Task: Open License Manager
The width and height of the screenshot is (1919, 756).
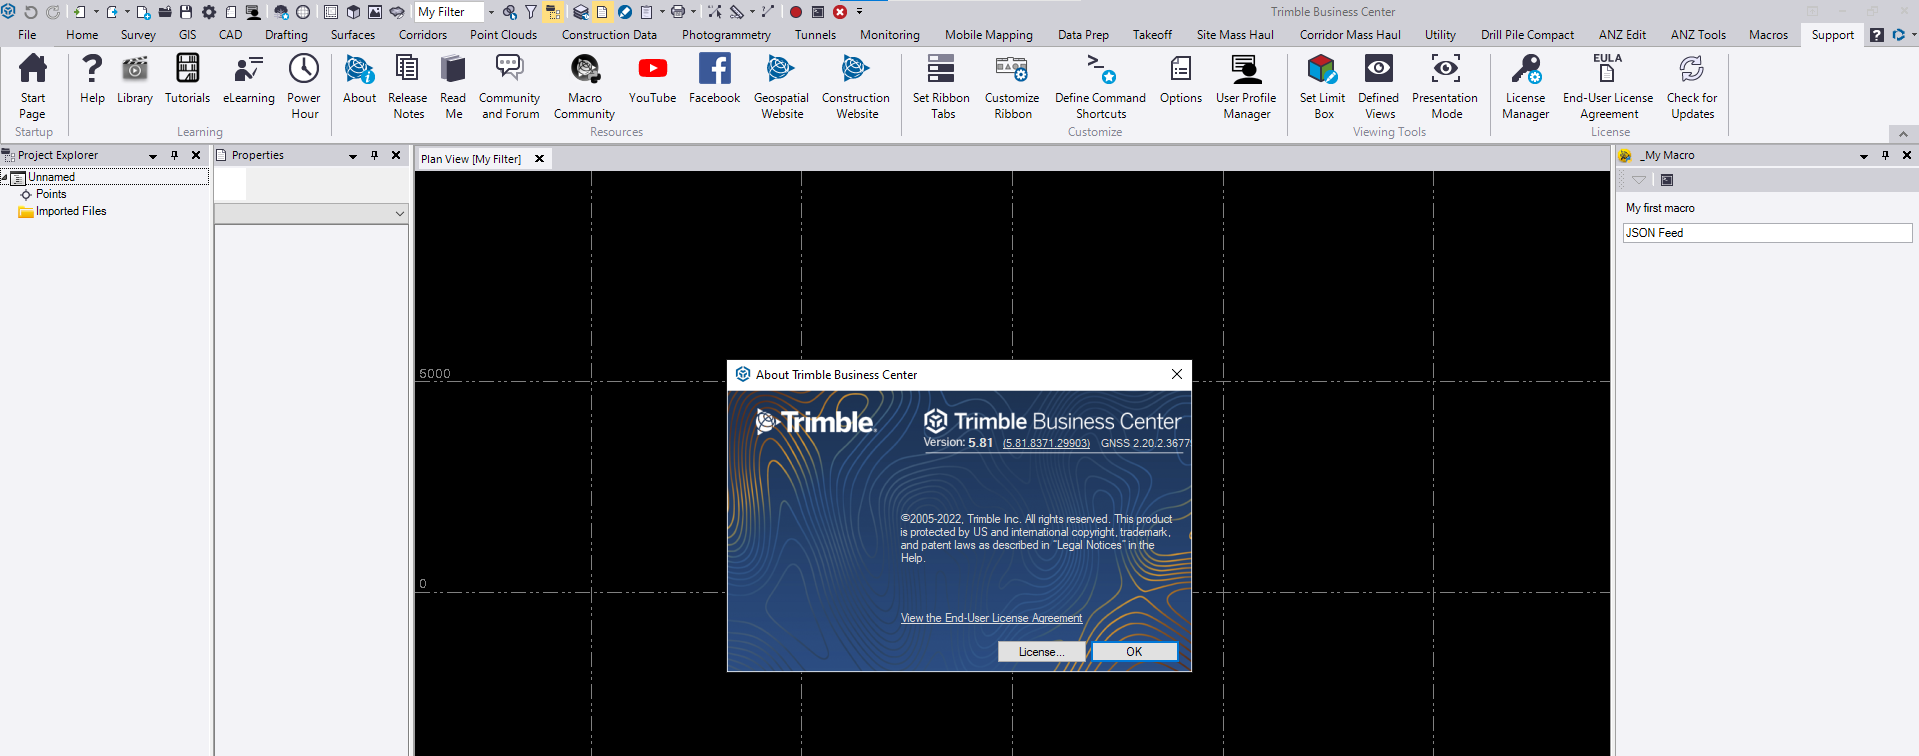Action: [1526, 87]
